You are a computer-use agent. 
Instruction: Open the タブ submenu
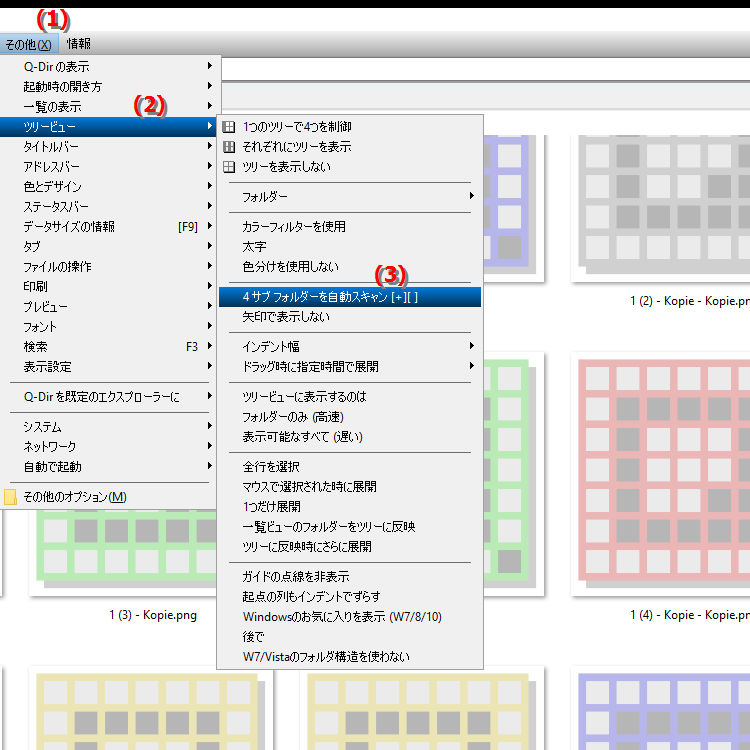110,247
